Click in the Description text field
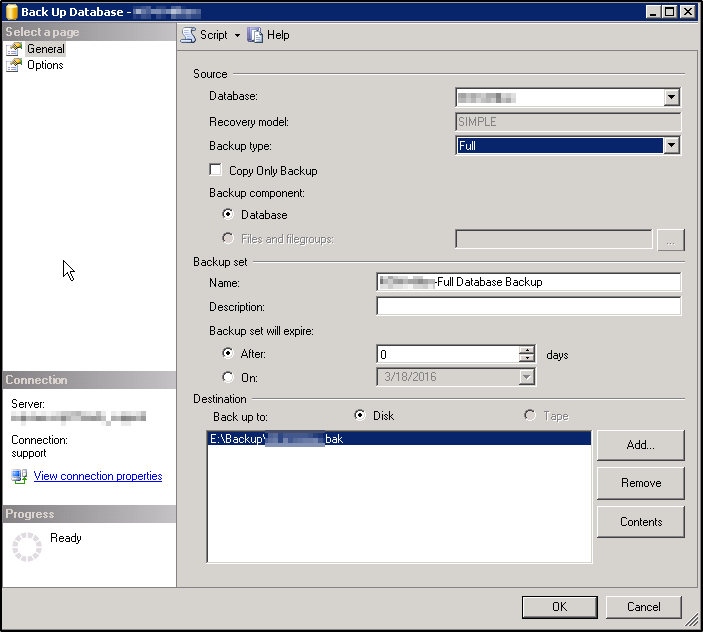 pos(528,307)
